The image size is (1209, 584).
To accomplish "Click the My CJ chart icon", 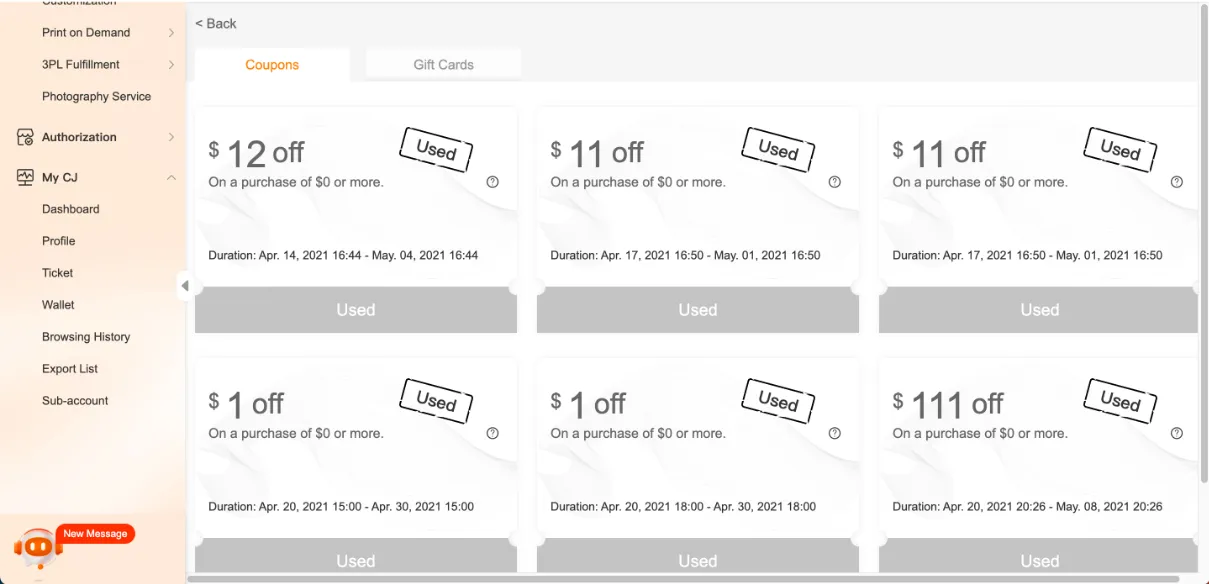I will (x=25, y=177).
